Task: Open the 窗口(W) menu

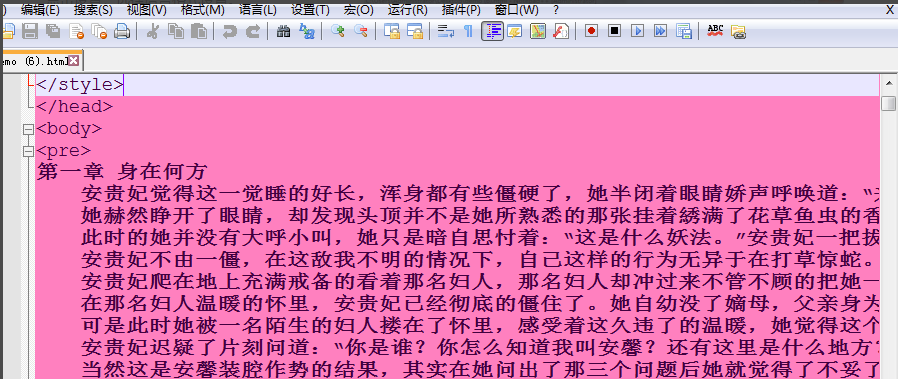Action: (x=517, y=10)
